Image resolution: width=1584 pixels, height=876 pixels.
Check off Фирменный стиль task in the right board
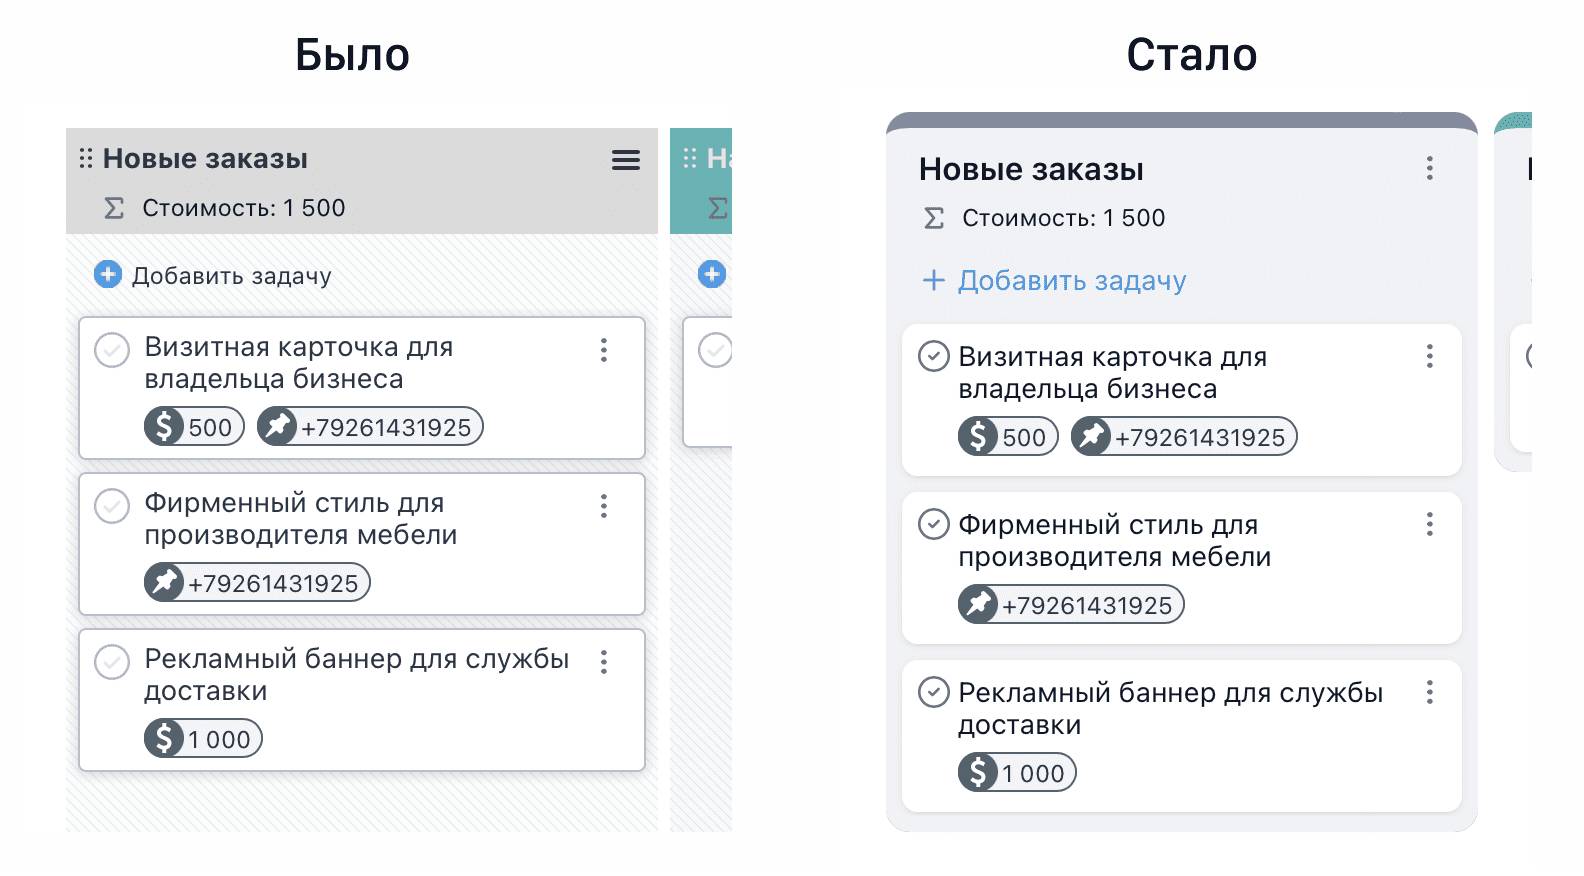click(x=934, y=524)
